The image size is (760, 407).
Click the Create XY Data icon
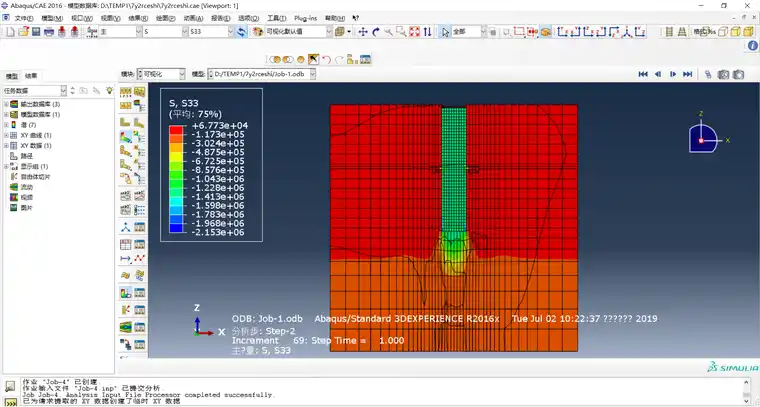pyautogui.click(x=126, y=244)
